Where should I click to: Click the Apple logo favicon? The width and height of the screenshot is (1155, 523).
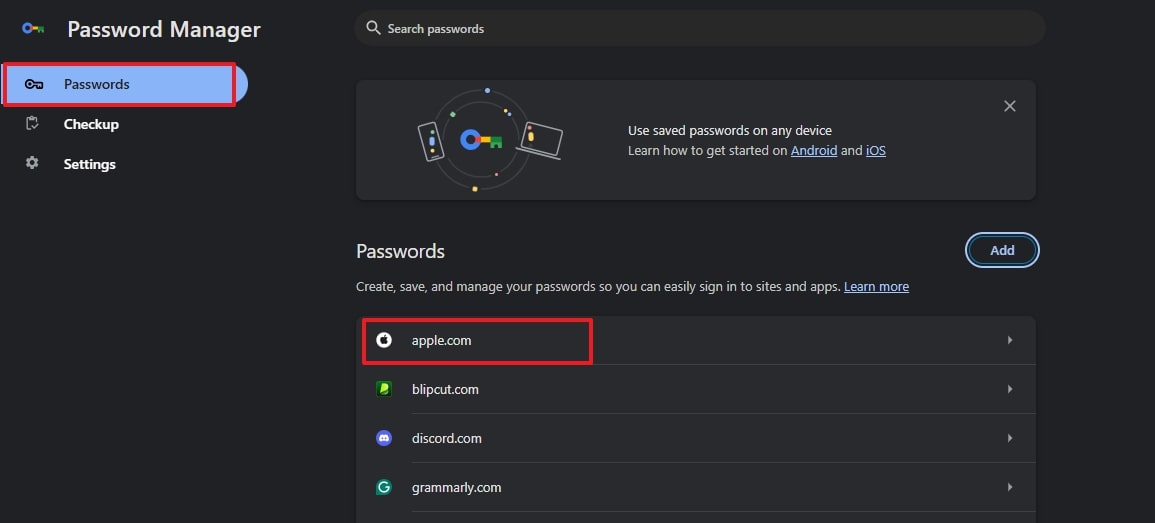click(x=384, y=341)
